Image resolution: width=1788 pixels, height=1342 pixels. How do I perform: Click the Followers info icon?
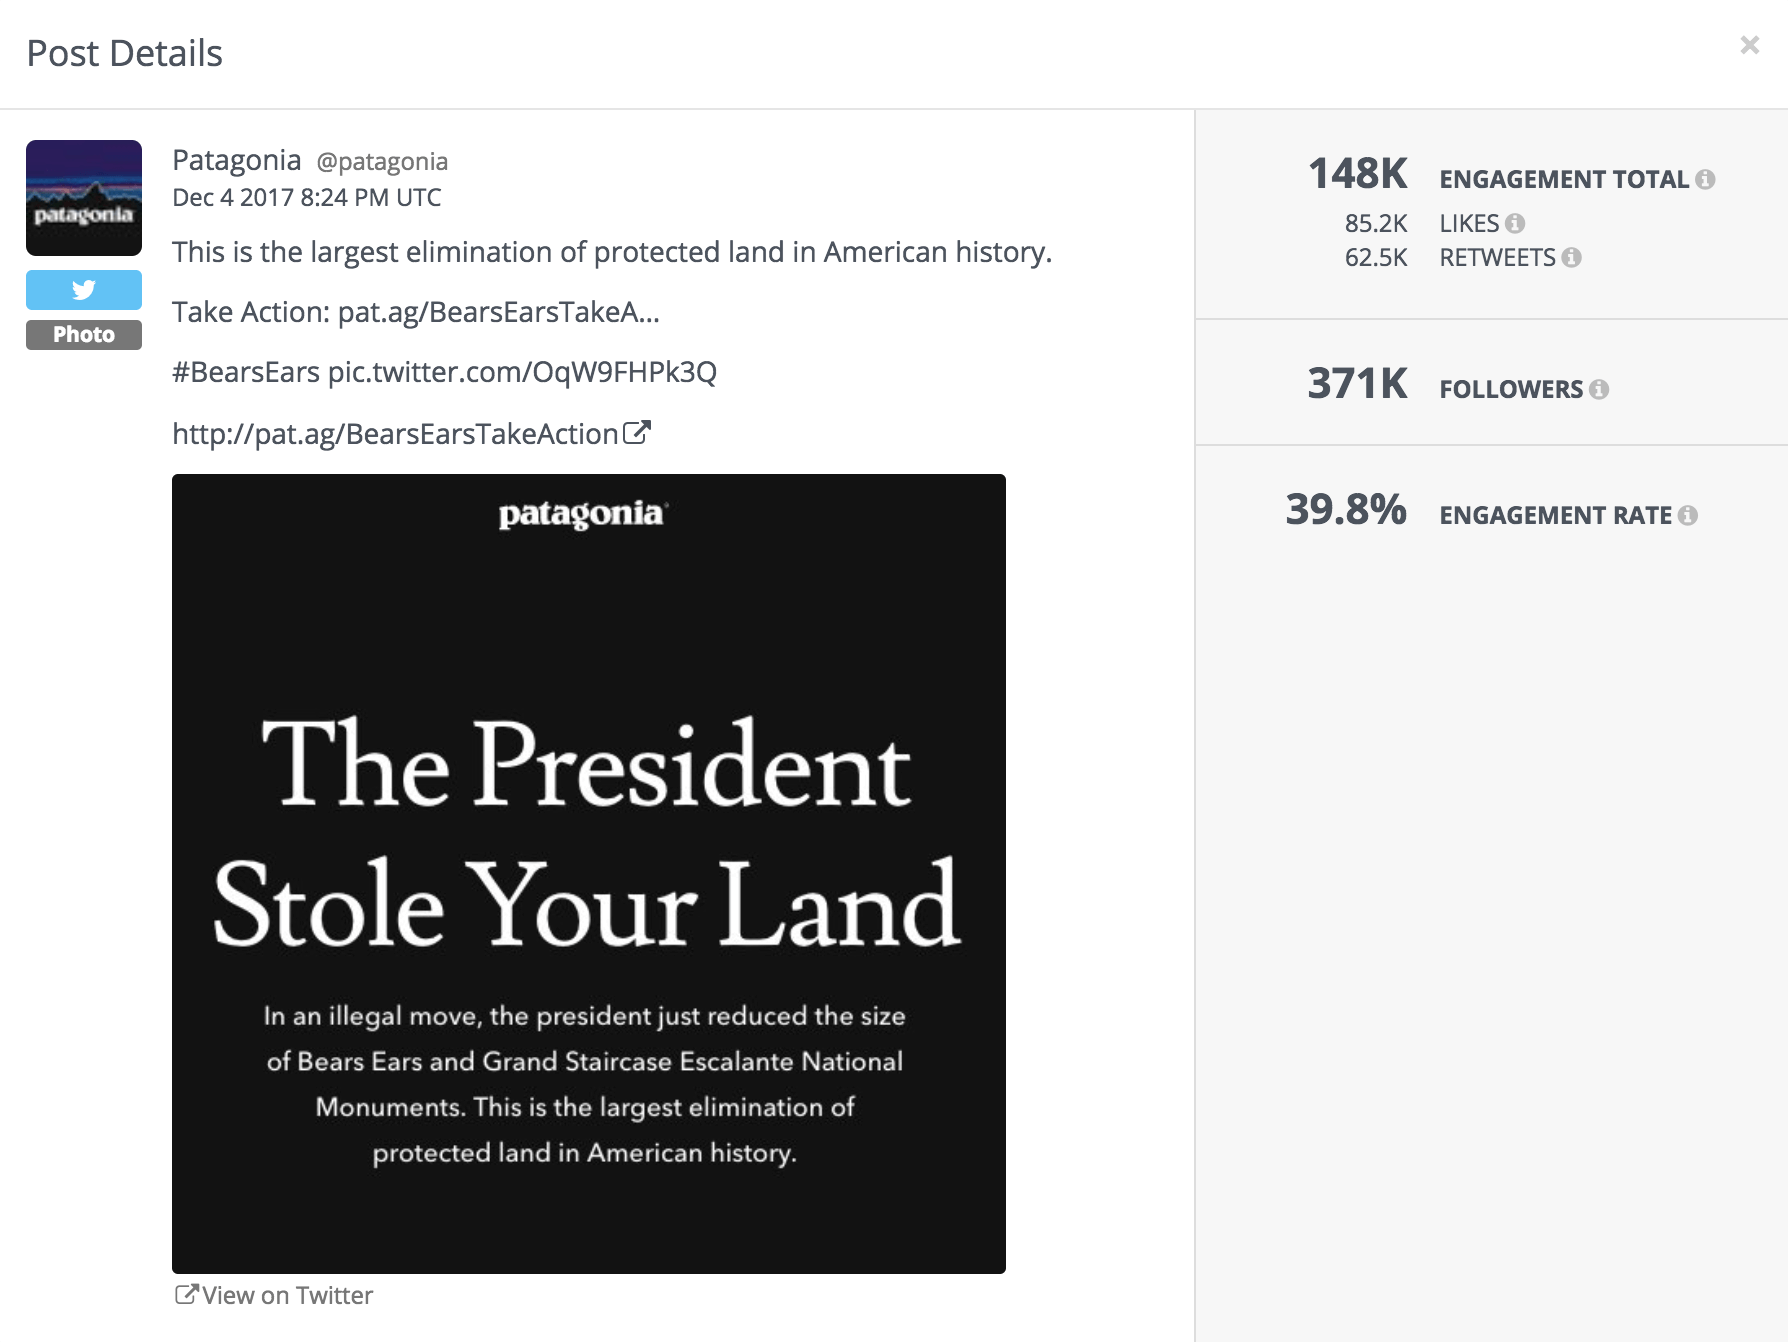click(1599, 389)
